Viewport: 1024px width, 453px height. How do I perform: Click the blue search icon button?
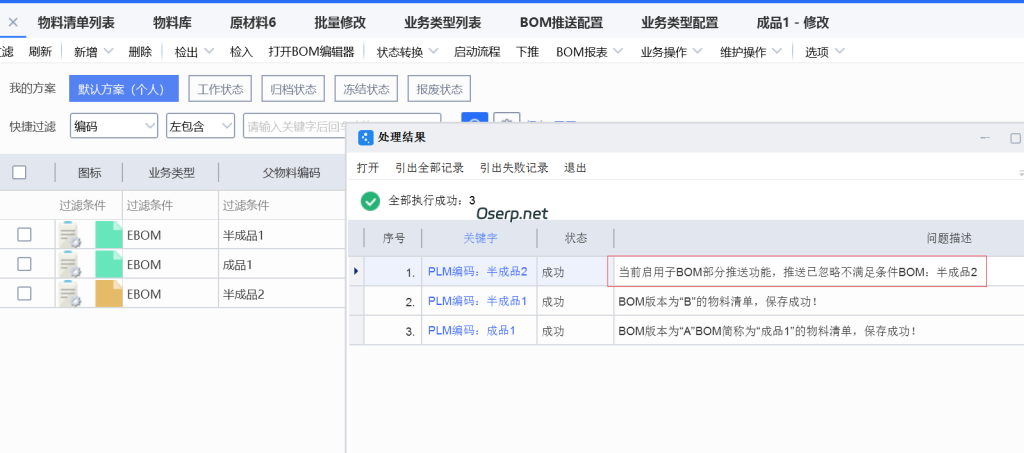475,119
